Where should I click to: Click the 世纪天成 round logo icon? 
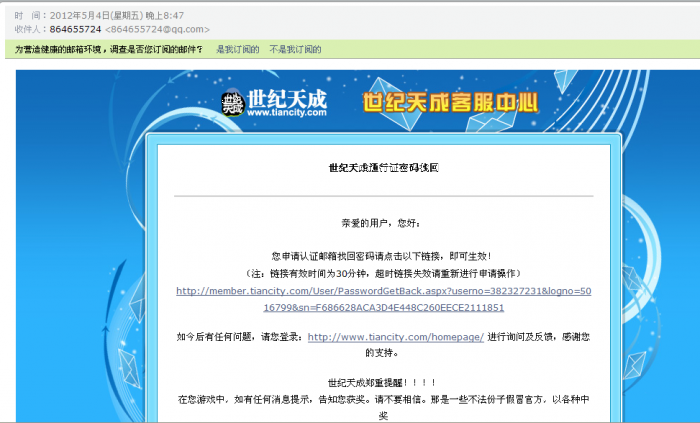tap(233, 103)
